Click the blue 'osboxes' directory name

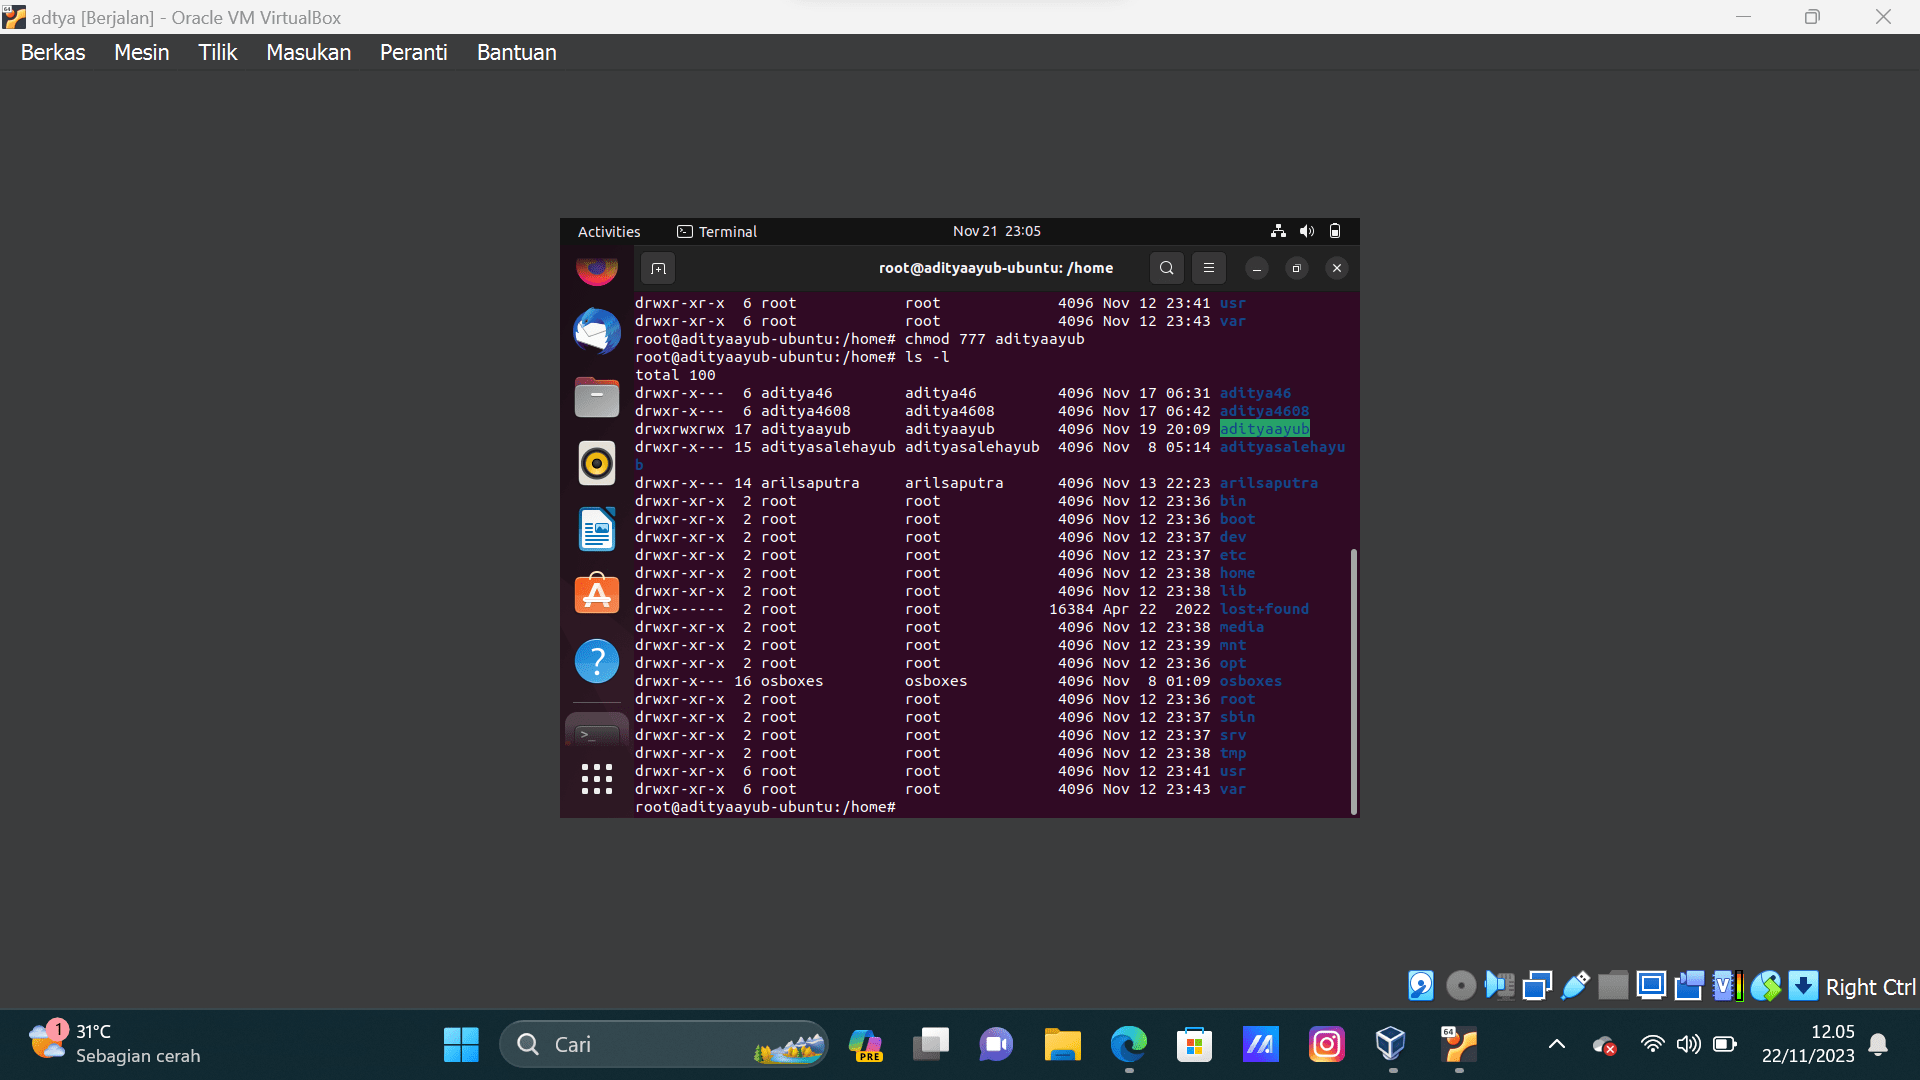1250,681
